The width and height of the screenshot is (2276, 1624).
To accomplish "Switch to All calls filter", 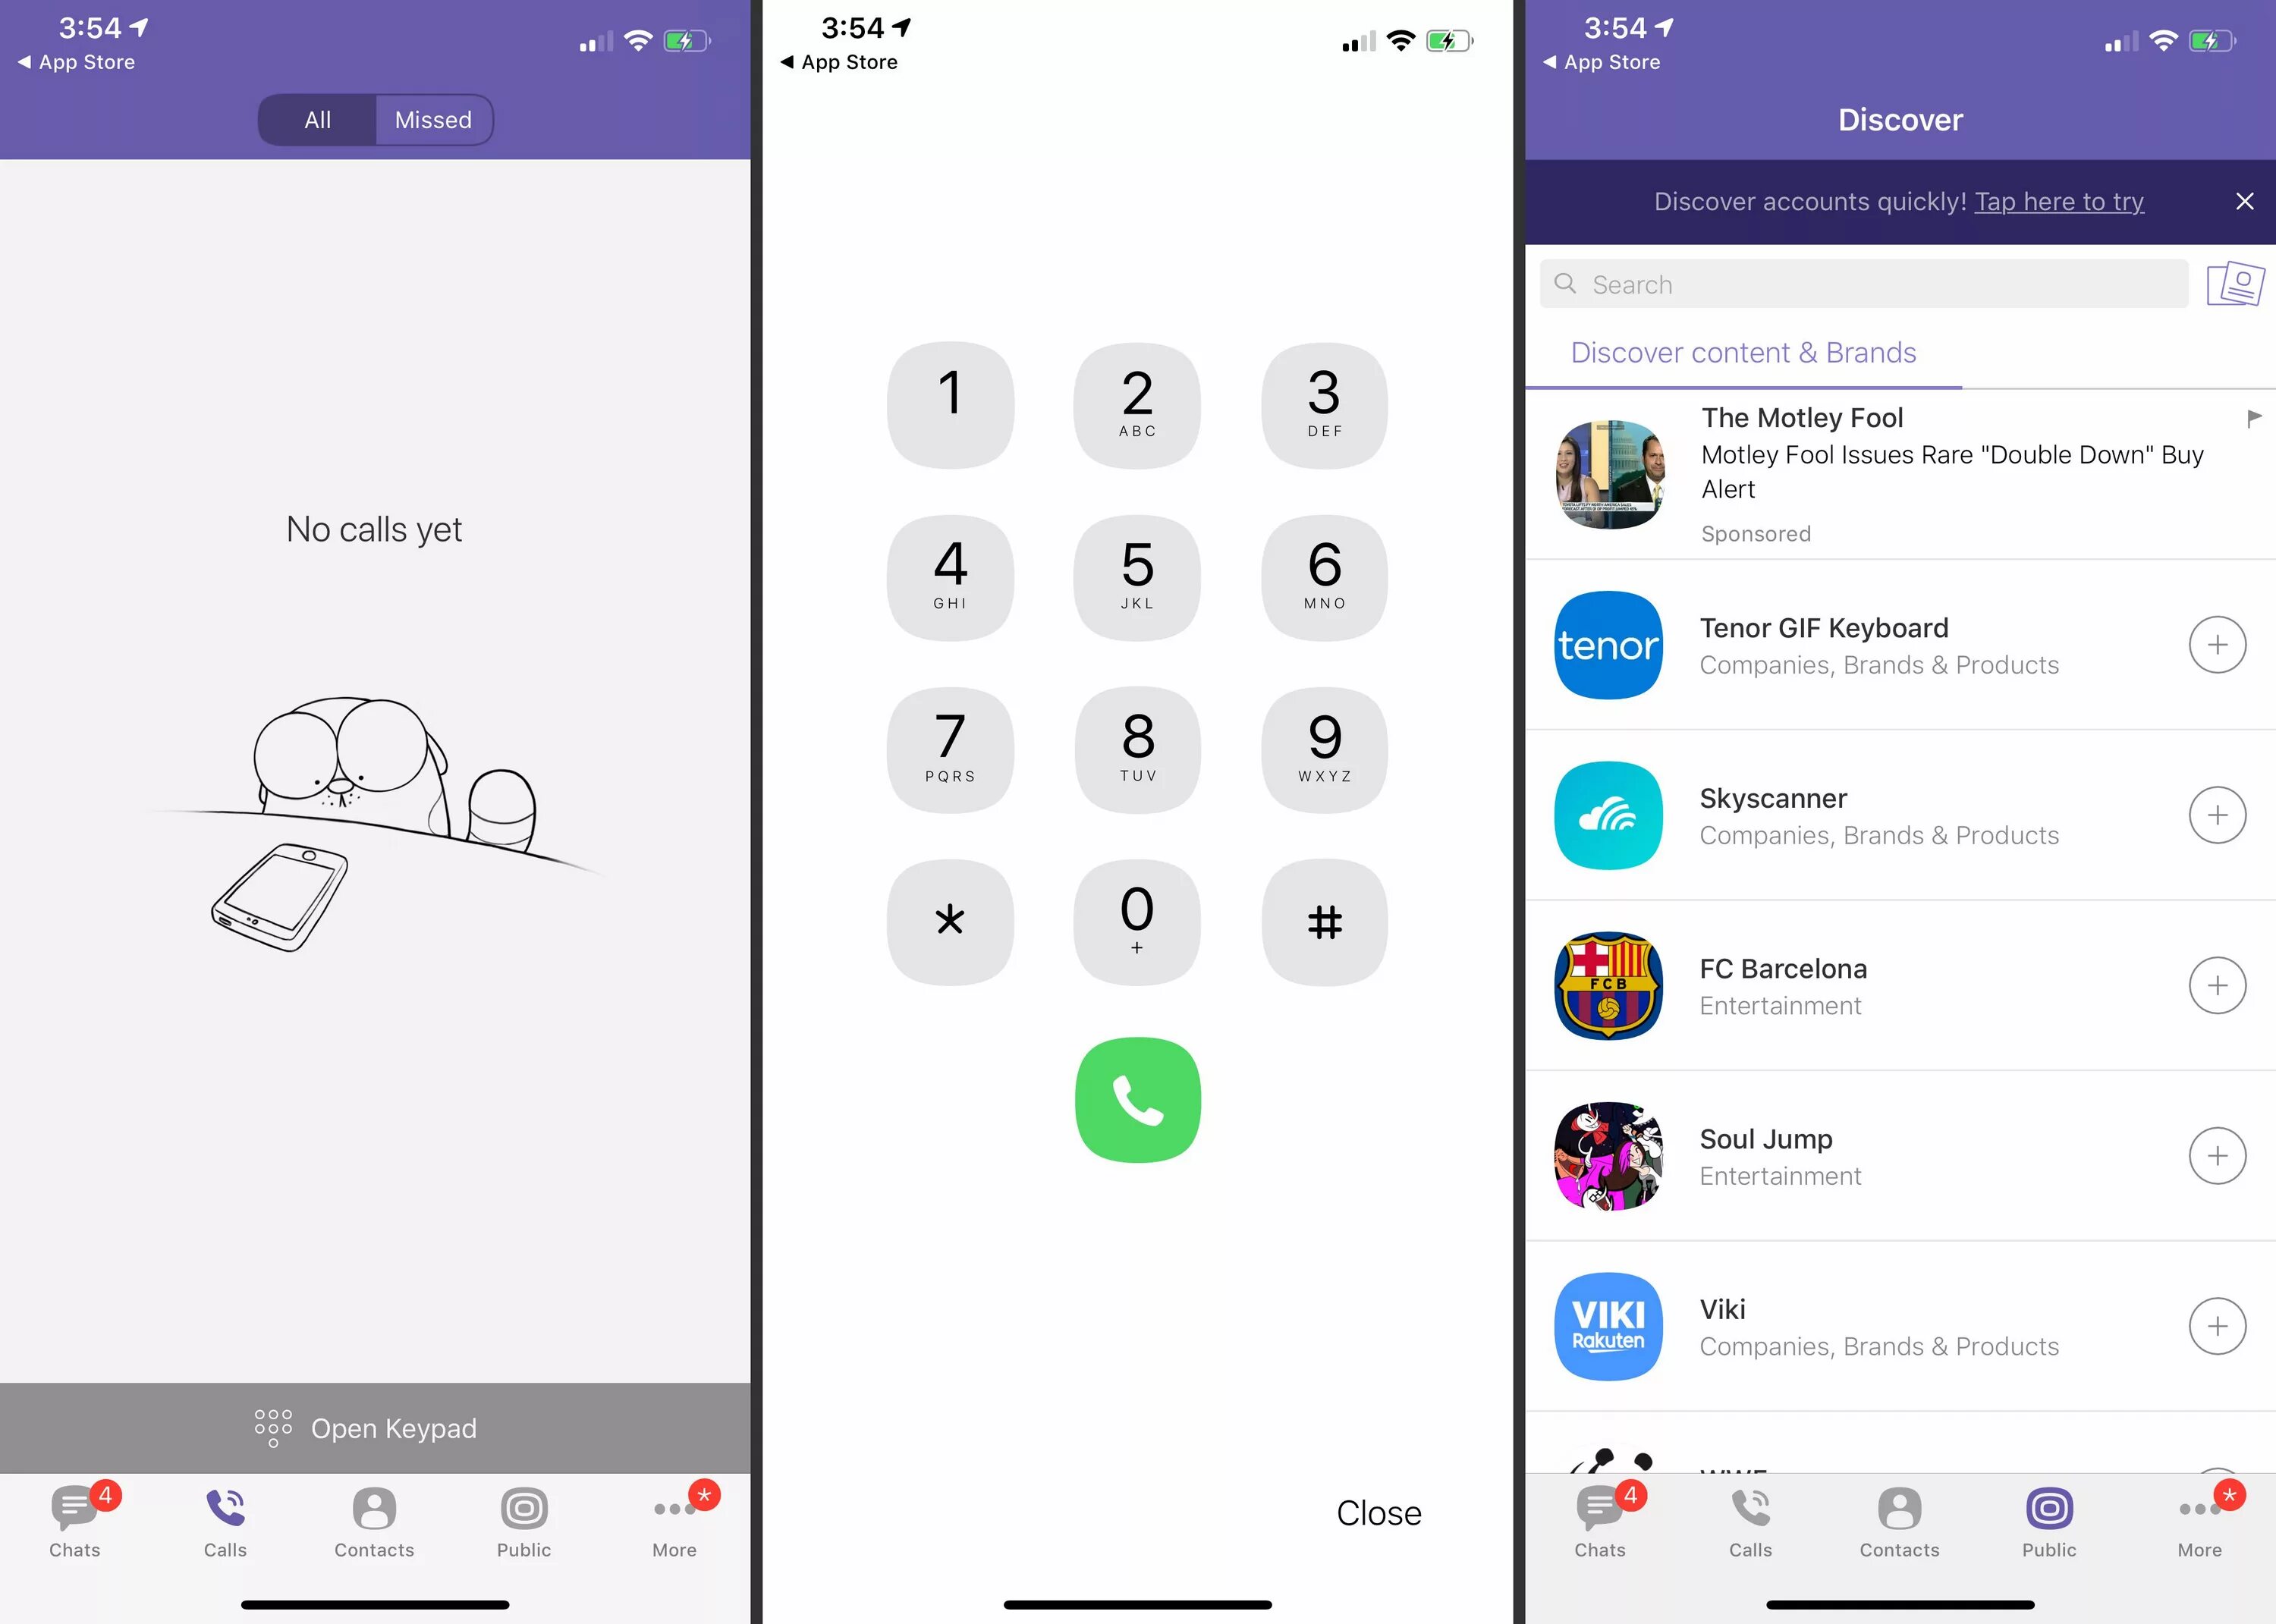I will coord(318,120).
